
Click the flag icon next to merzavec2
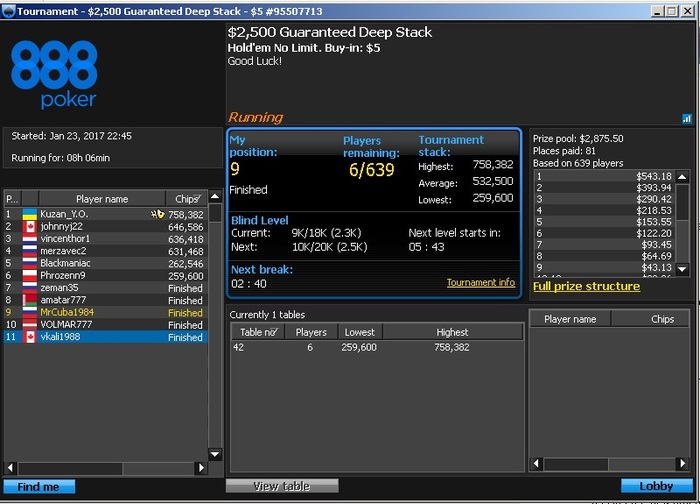pyautogui.click(x=30, y=251)
